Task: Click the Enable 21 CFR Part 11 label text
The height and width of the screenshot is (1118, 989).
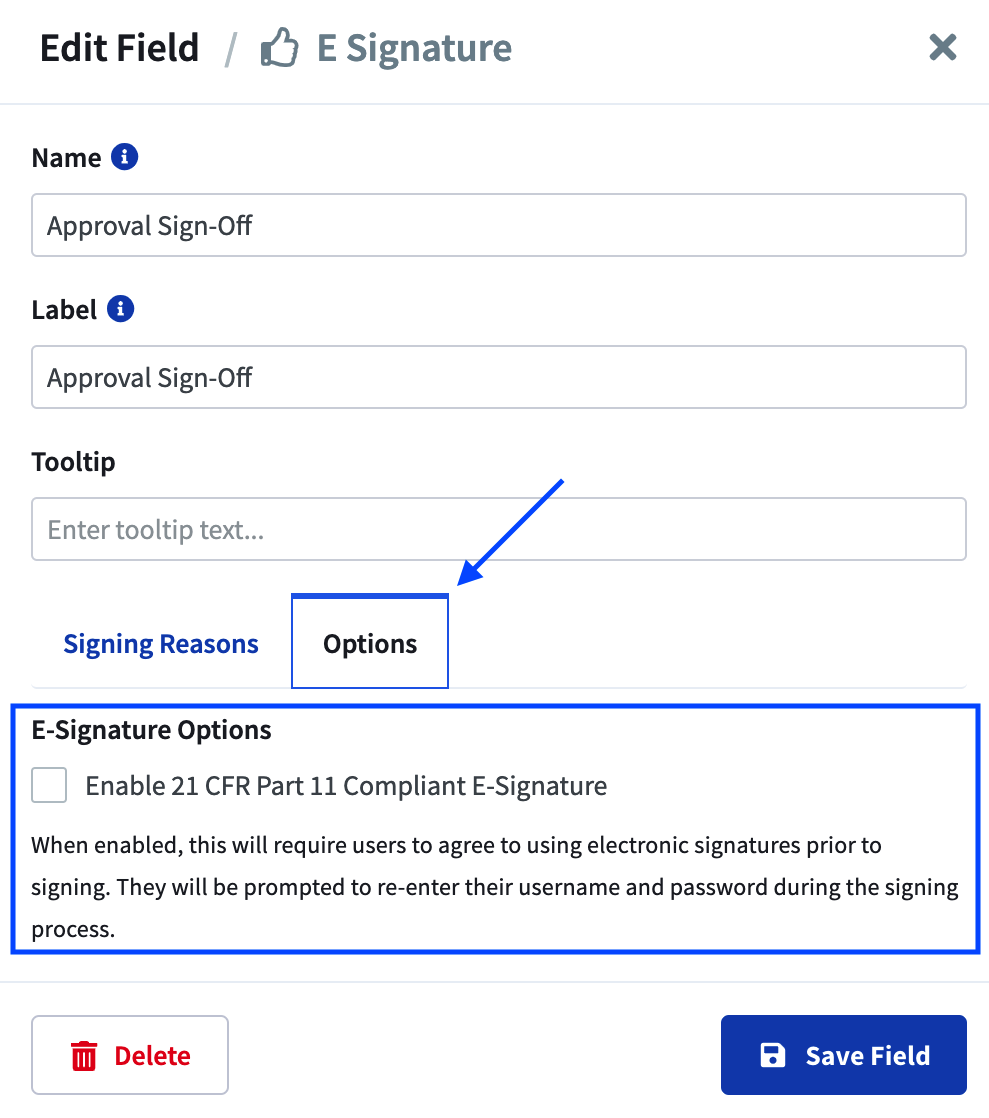Action: click(346, 786)
